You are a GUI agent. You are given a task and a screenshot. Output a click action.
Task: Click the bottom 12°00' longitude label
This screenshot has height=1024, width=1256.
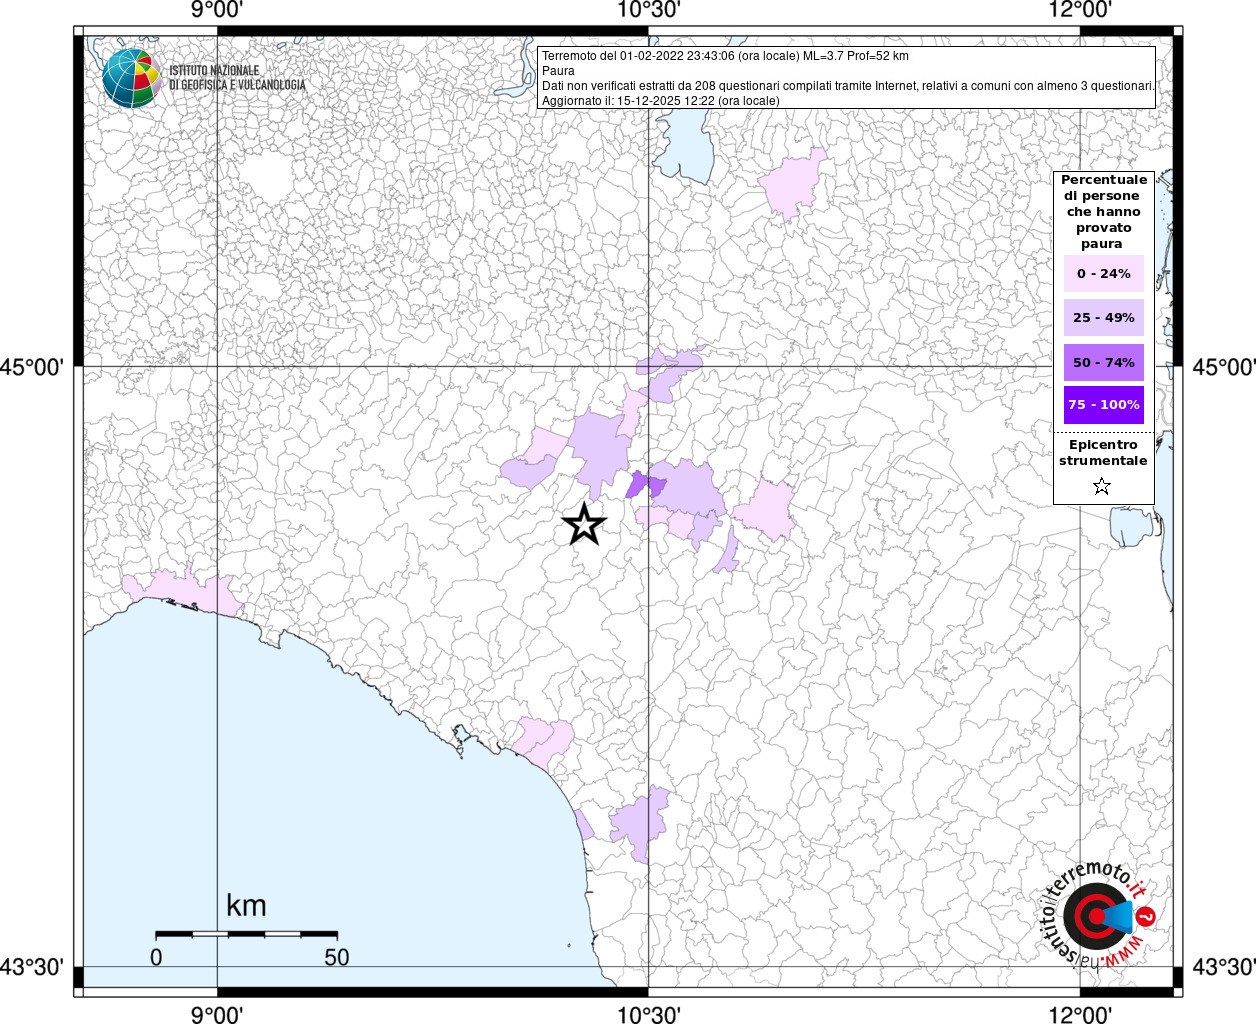click(1080, 1014)
